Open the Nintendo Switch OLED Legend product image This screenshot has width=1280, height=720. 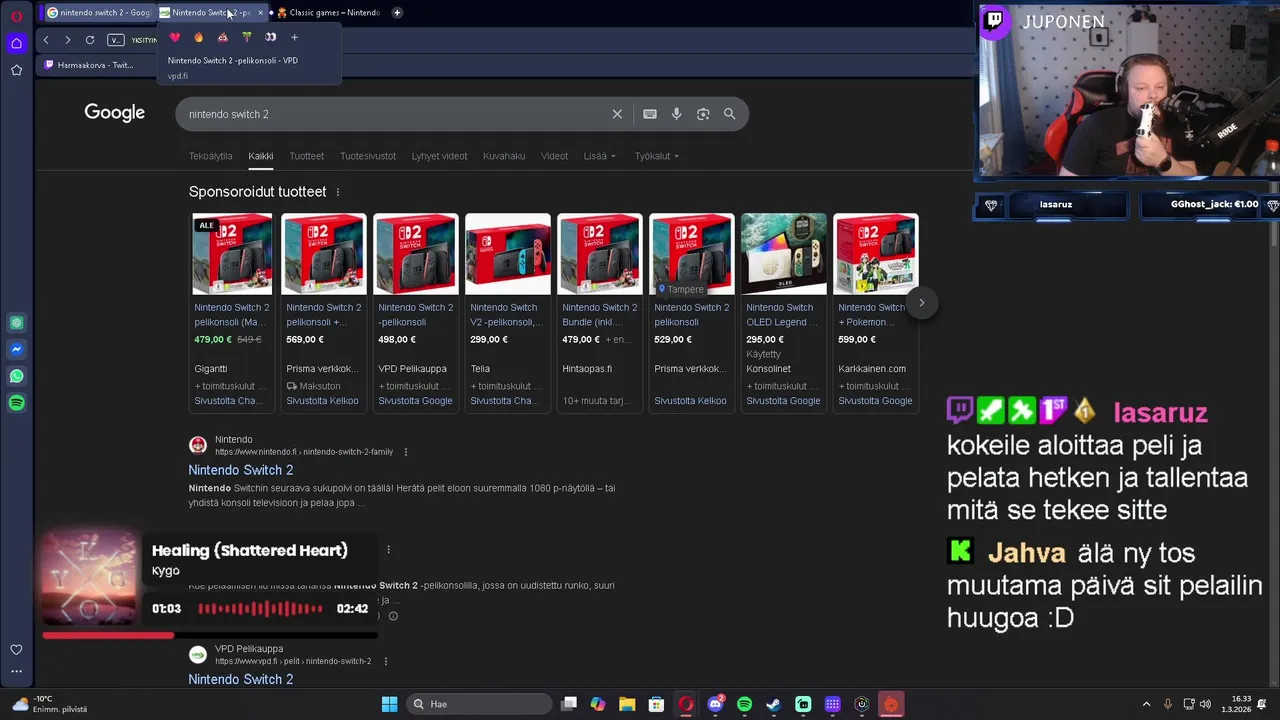tap(784, 254)
